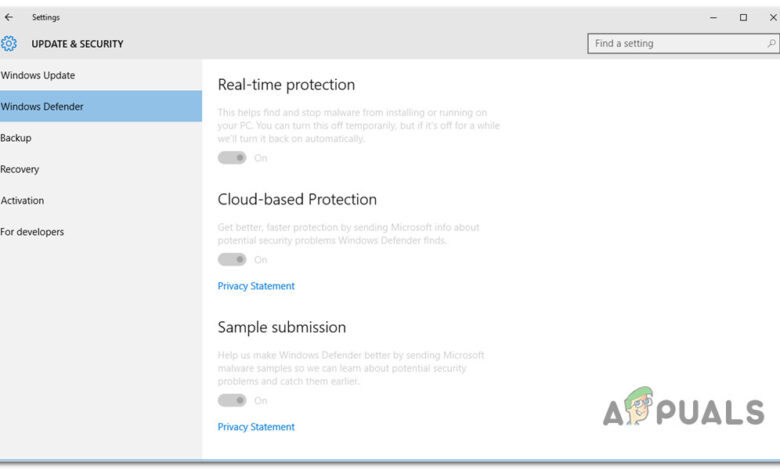The height and width of the screenshot is (470, 780).
Task: Click the back arrow in the title bar
Action: pyautogui.click(x=9, y=17)
